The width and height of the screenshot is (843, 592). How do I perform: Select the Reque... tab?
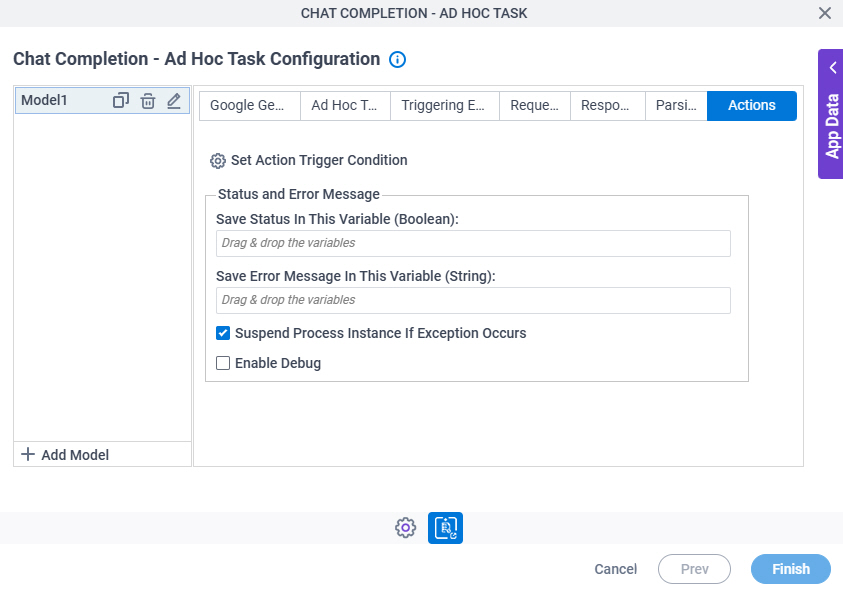click(534, 105)
